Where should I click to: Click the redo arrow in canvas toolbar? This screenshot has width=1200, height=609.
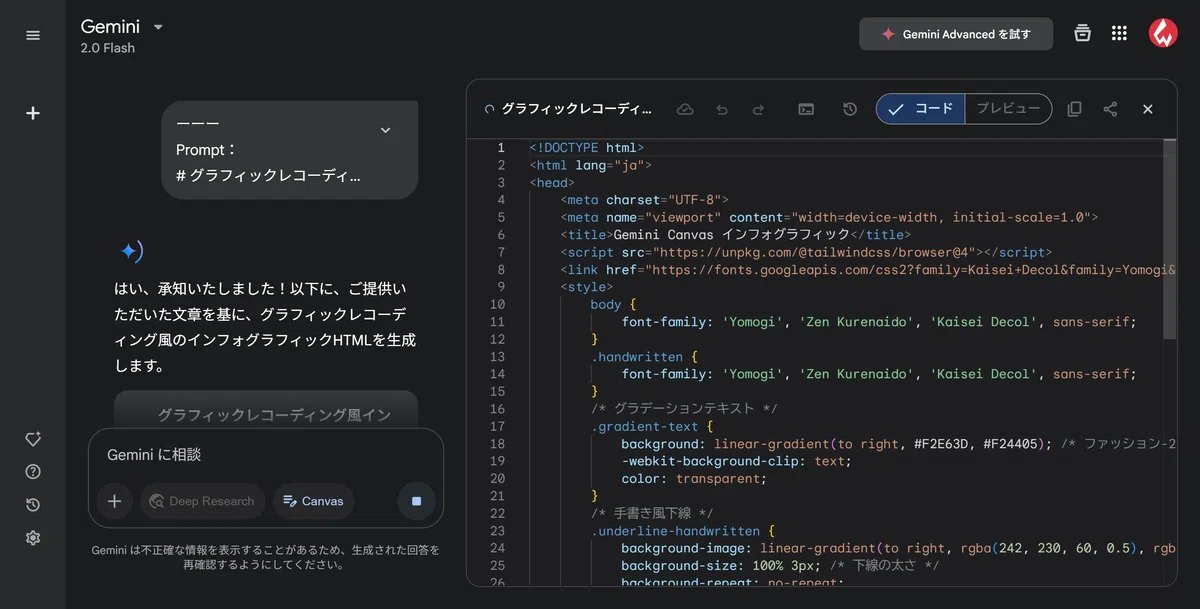pyautogui.click(x=758, y=109)
